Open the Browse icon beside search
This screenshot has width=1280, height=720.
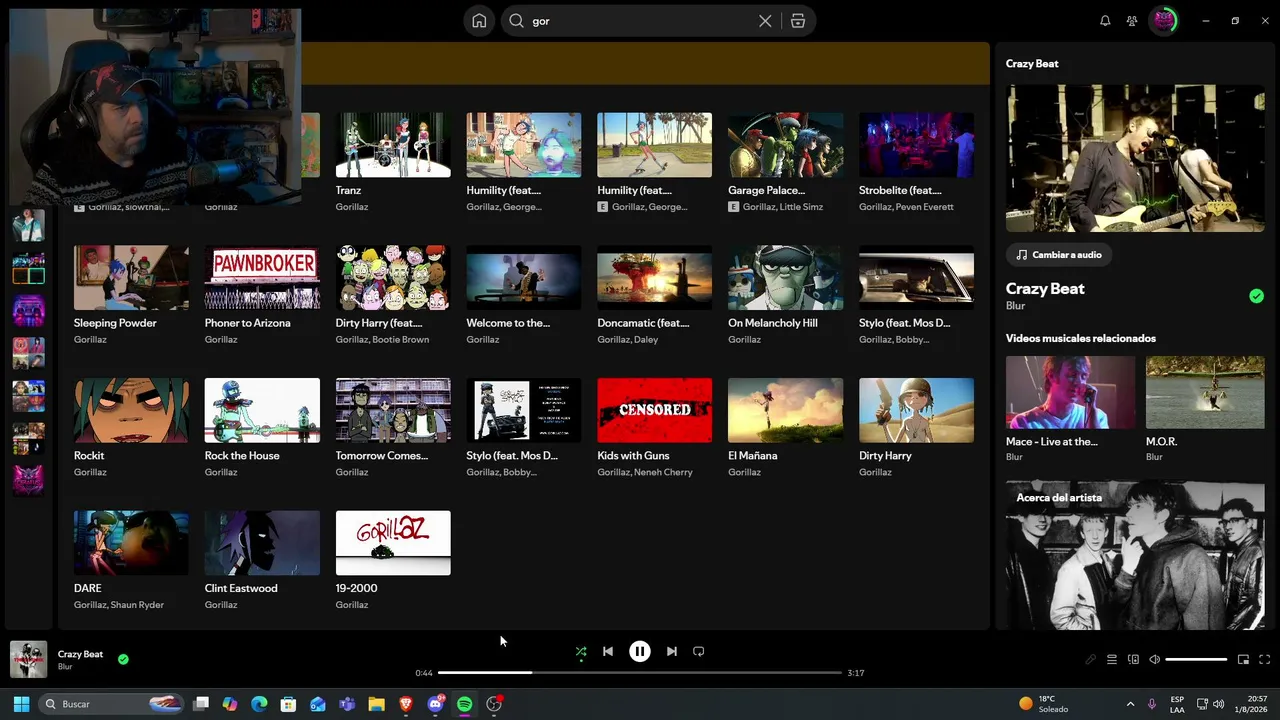(798, 21)
